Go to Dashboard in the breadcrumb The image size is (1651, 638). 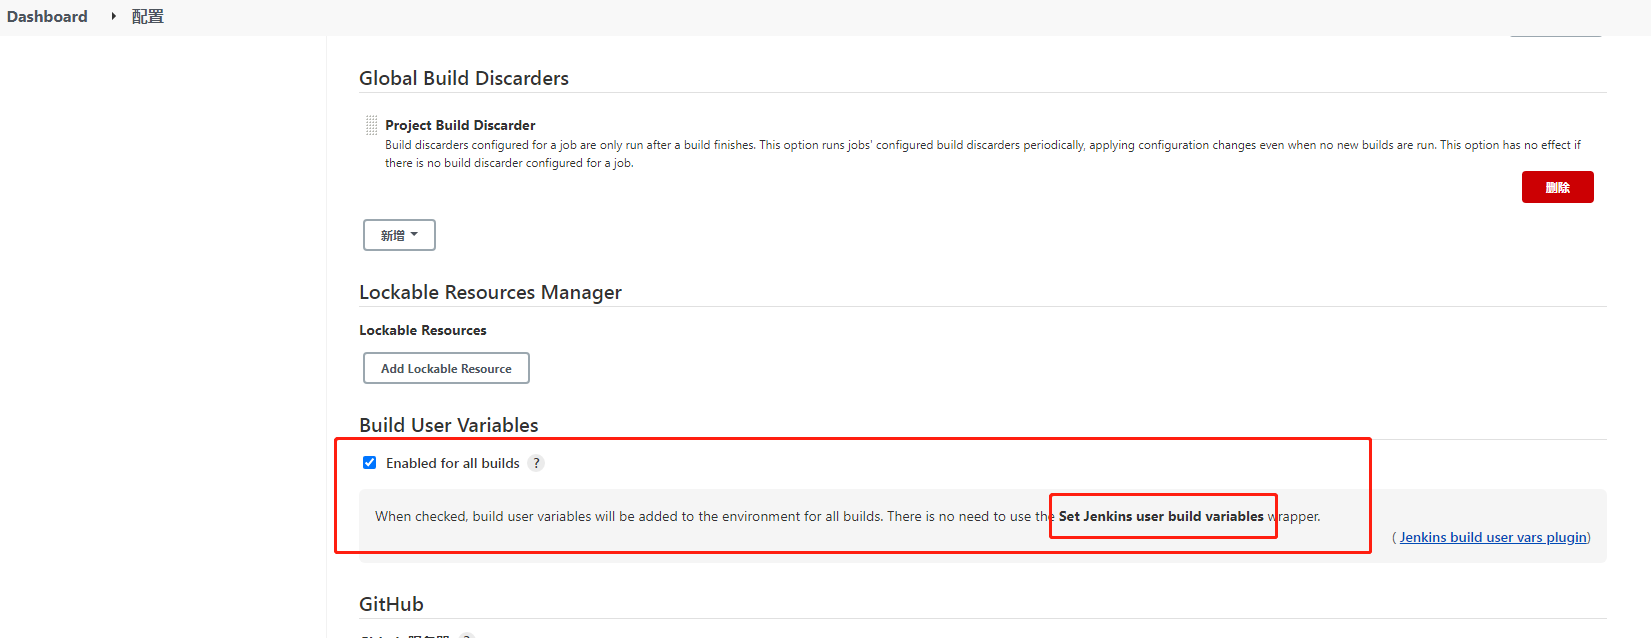click(x=47, y=16)
